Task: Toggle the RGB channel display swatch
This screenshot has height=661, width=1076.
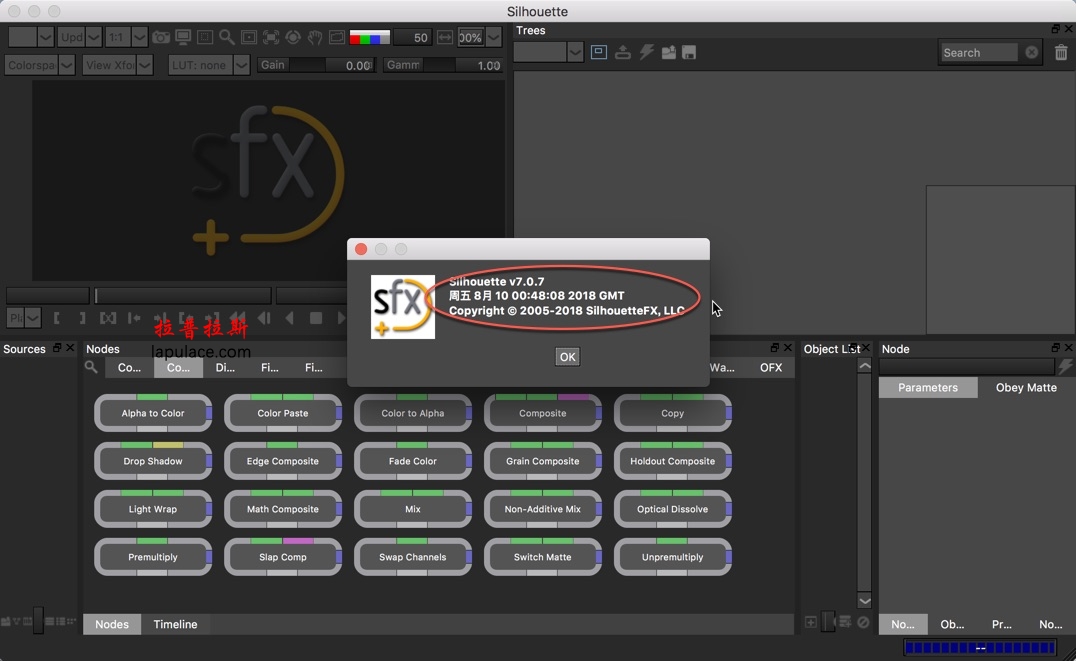Action: pyautogui.click(x=369, y=37)
